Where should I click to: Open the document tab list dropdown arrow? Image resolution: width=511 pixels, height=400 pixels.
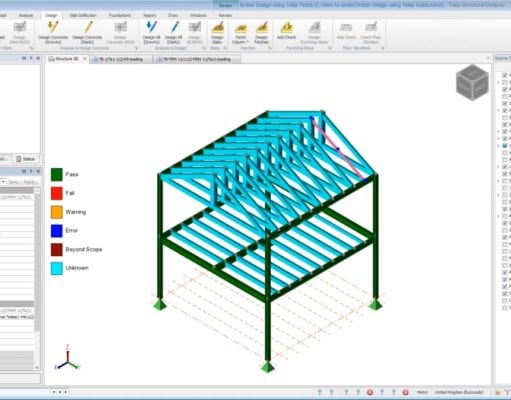pos(488,59)
